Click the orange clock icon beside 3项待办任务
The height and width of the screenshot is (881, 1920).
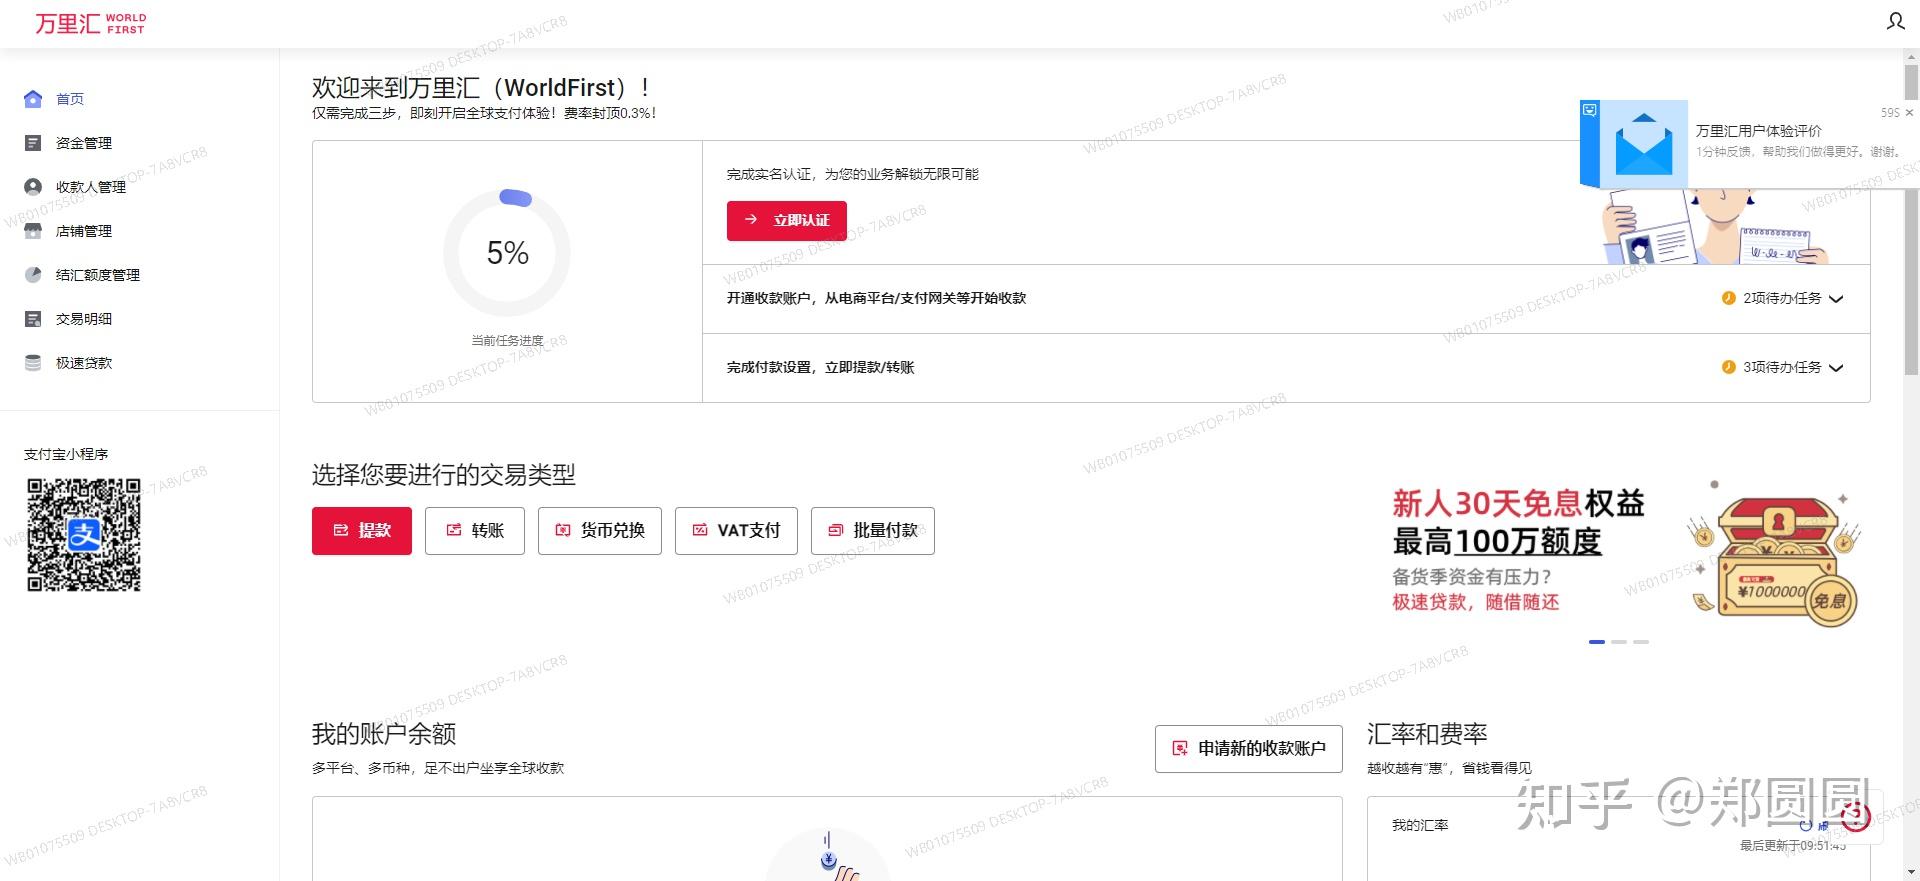tap(1728, 367)
